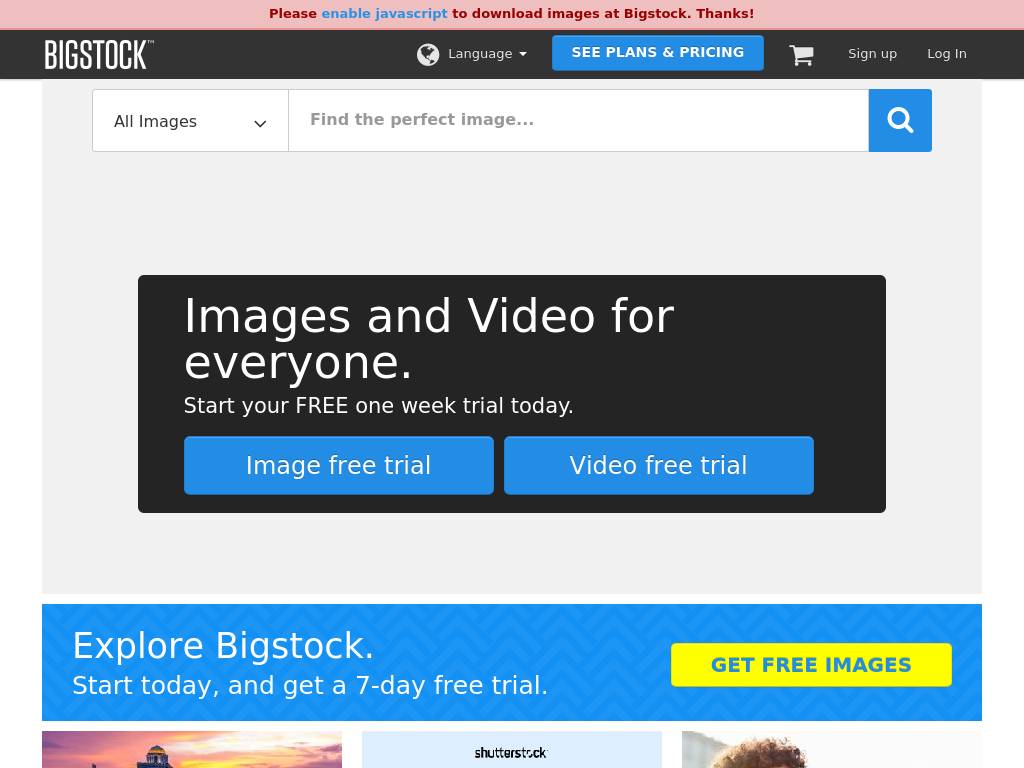Click the yellow Get Free Images button
The width and height of the screenshot is (1024, 768).
(811, 665)
